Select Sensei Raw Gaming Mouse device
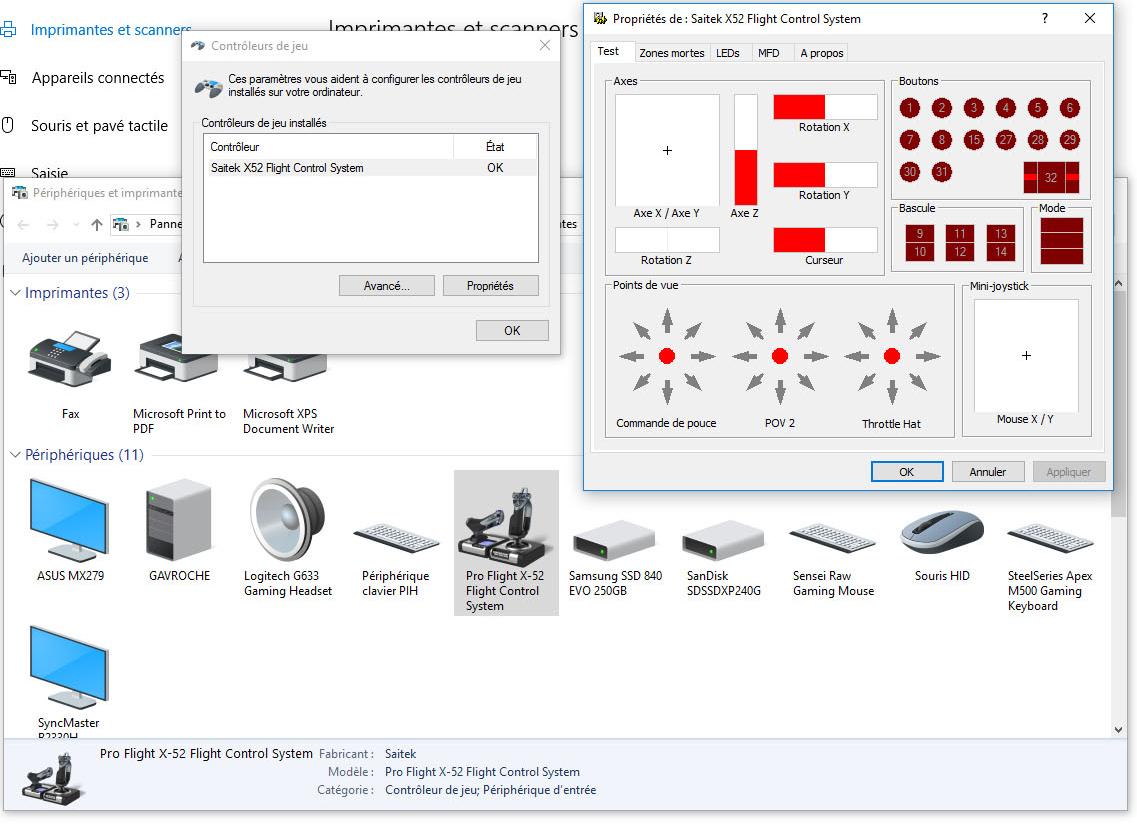Viewport: 1137px width, 826px height. point(833,559)
